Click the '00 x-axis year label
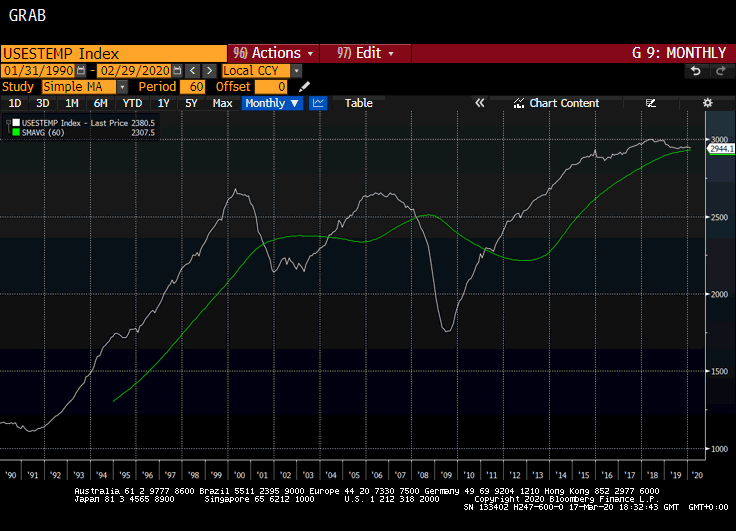The width and height of the screenshot is (736, 531). click(x=239, y=475)
